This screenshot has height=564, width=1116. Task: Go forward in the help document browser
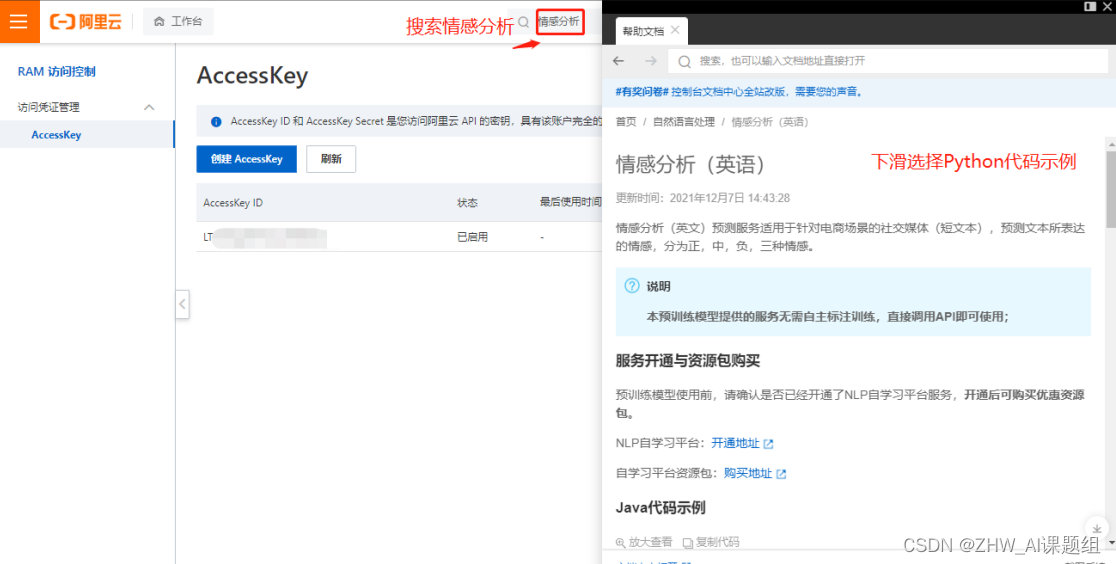(651, 61)
